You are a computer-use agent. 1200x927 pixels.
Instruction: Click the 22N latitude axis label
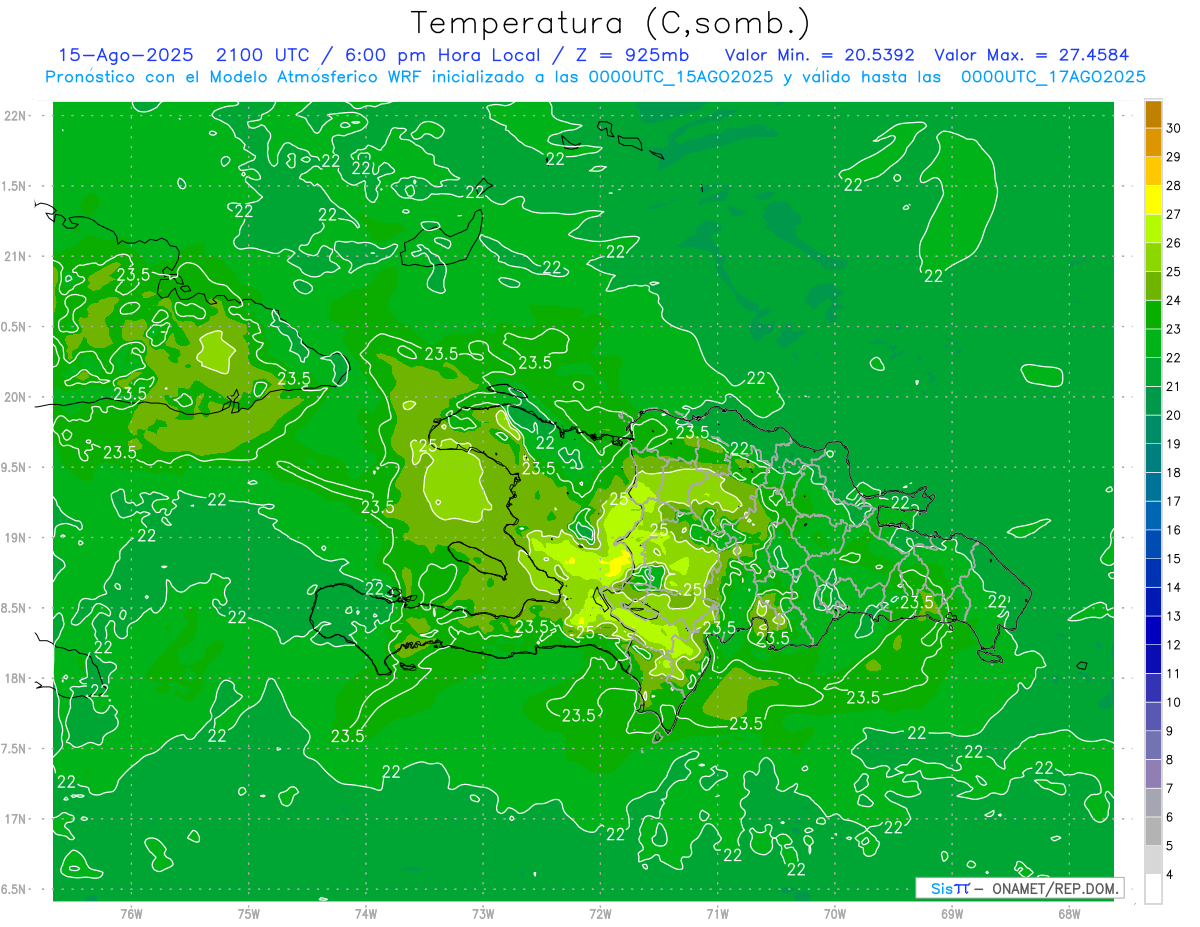[17, 116]
